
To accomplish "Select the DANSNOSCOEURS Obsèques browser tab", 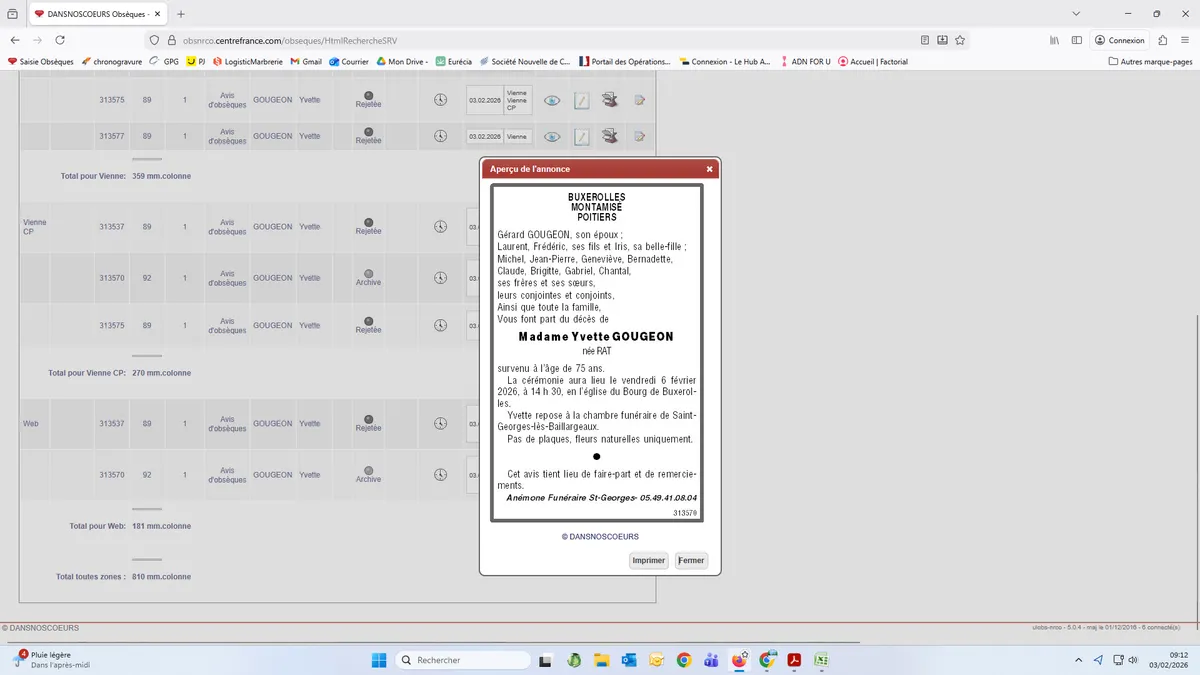I will tap(92, 14).
